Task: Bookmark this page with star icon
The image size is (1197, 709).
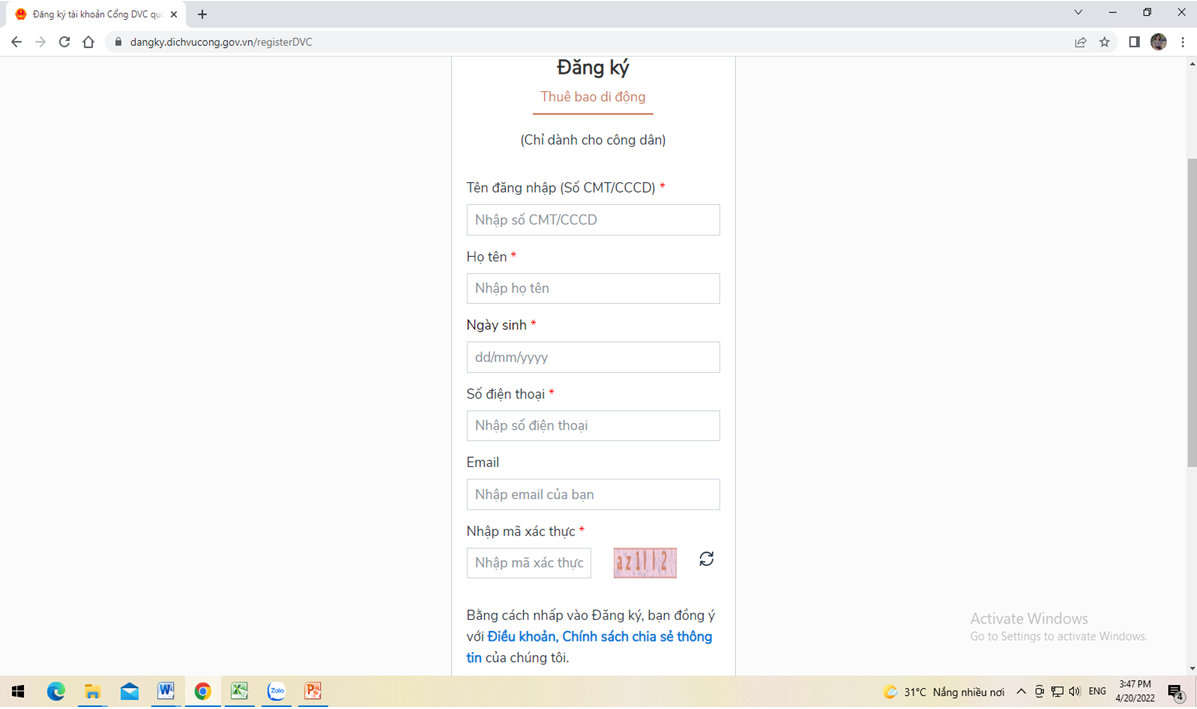Action: [1104, 42]
